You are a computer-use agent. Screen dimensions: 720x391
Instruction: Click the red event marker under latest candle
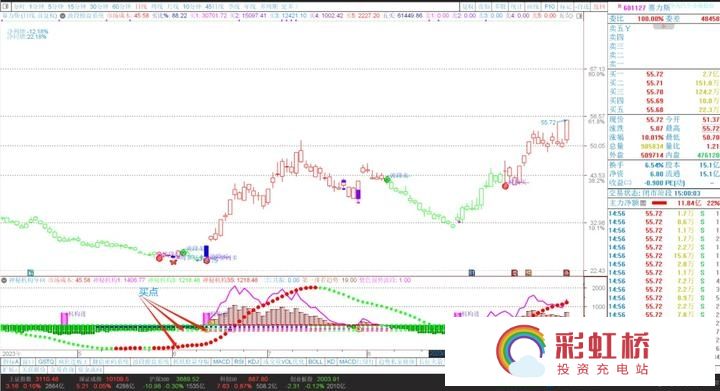(x=566, y=273)
